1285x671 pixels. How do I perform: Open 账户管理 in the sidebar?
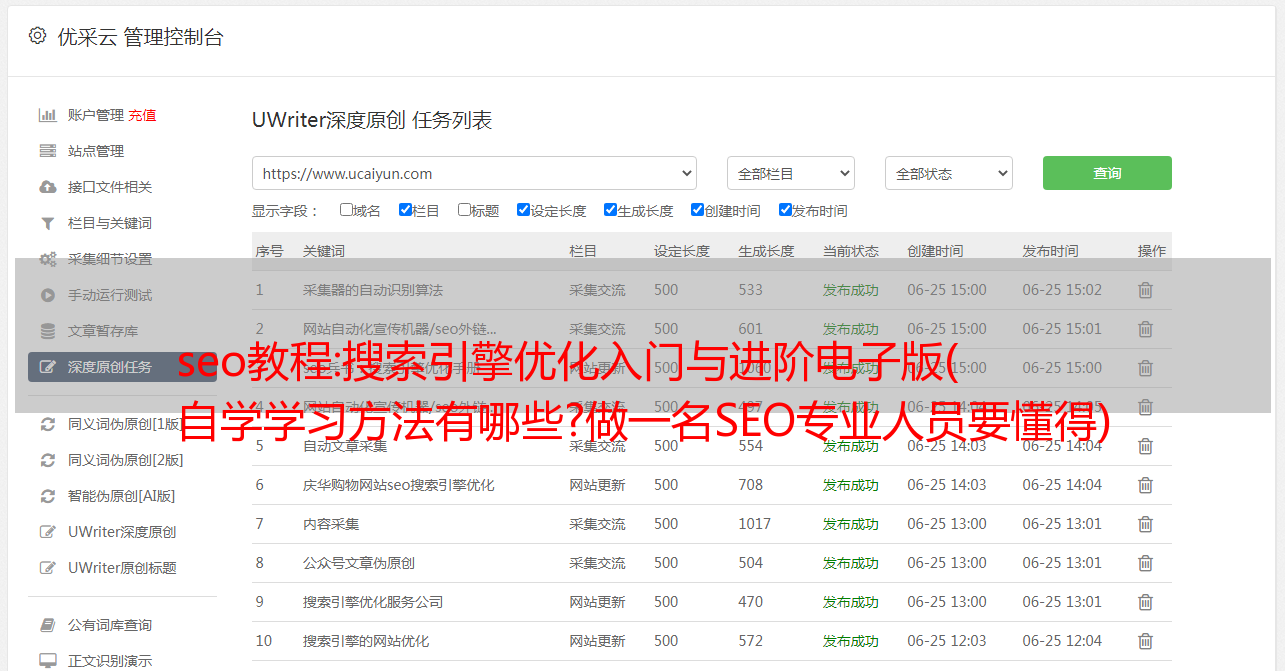96,115
